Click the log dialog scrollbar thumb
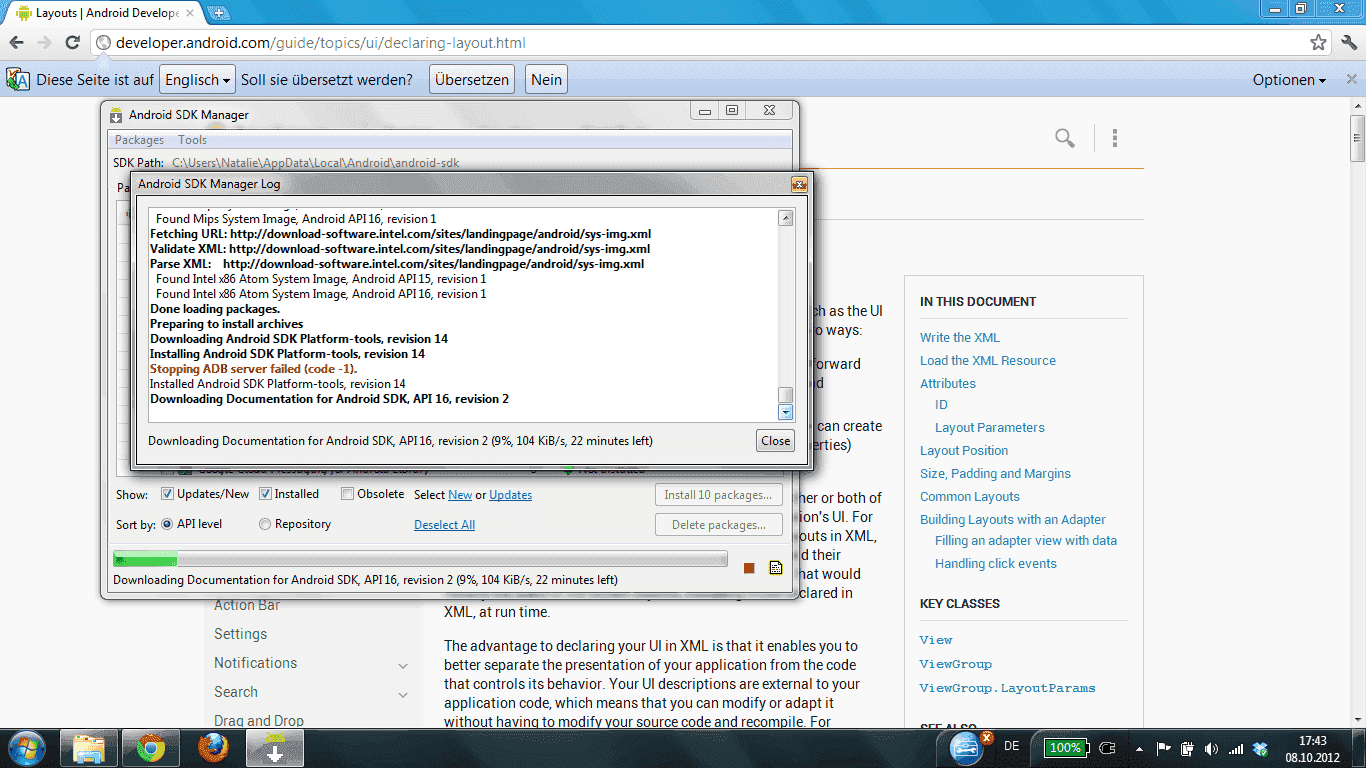The height and width of the screenshot is (768, 1366). click(x=786, y=394)
